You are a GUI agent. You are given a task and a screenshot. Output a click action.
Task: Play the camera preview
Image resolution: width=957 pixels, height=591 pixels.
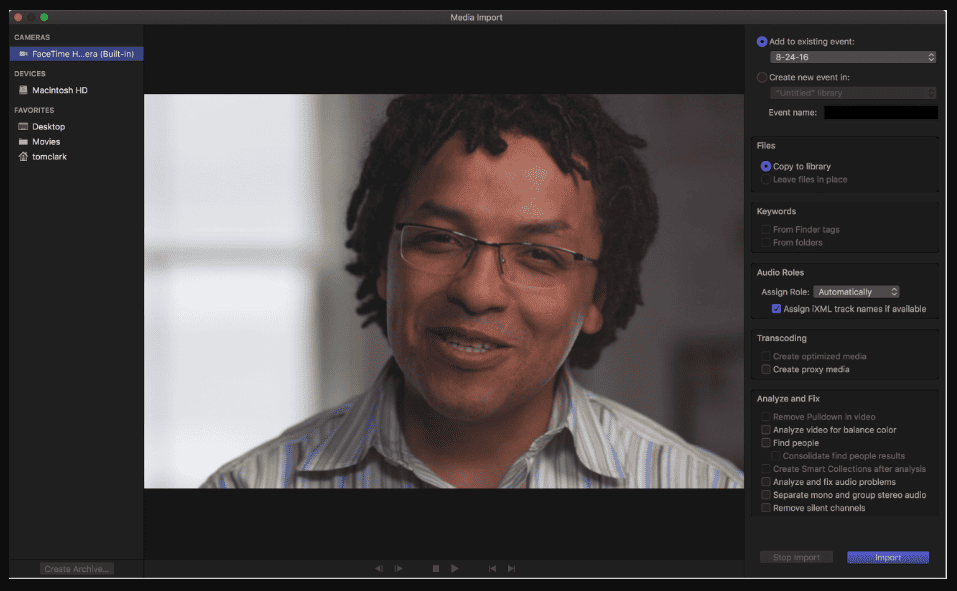pos(455,568)
